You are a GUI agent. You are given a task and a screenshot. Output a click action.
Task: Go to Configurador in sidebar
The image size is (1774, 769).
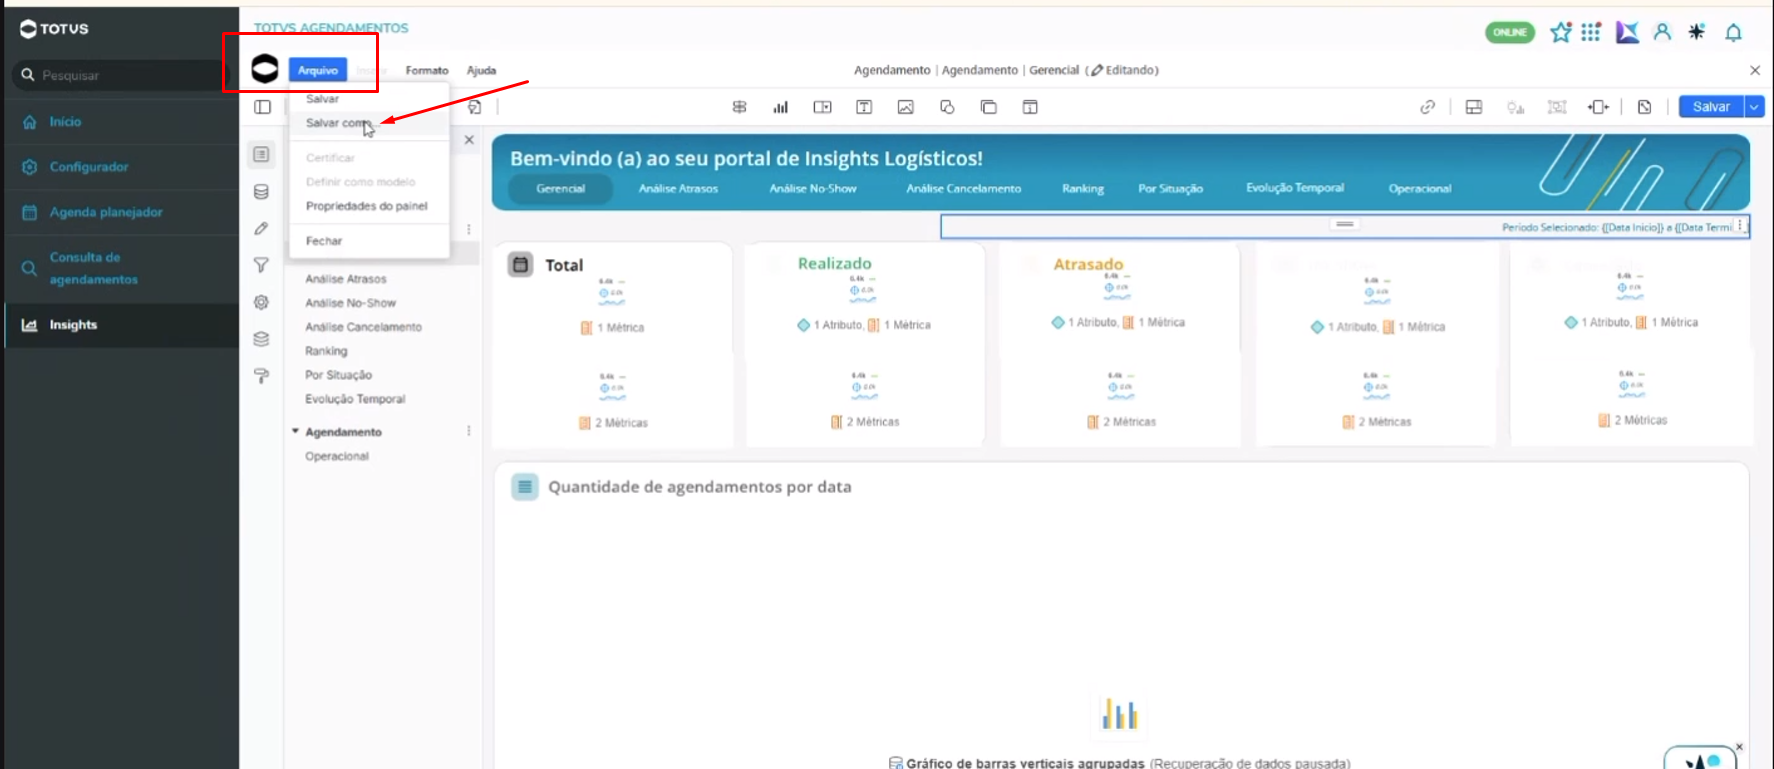(x=89, y=167)
